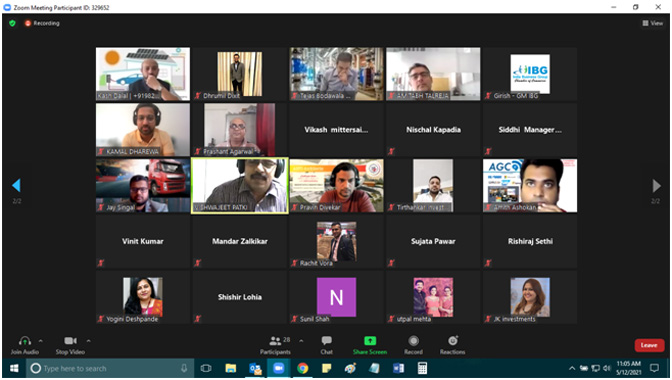Open the Participants list icon
Viewport: 672px width, 380px height.
[275, 341]
